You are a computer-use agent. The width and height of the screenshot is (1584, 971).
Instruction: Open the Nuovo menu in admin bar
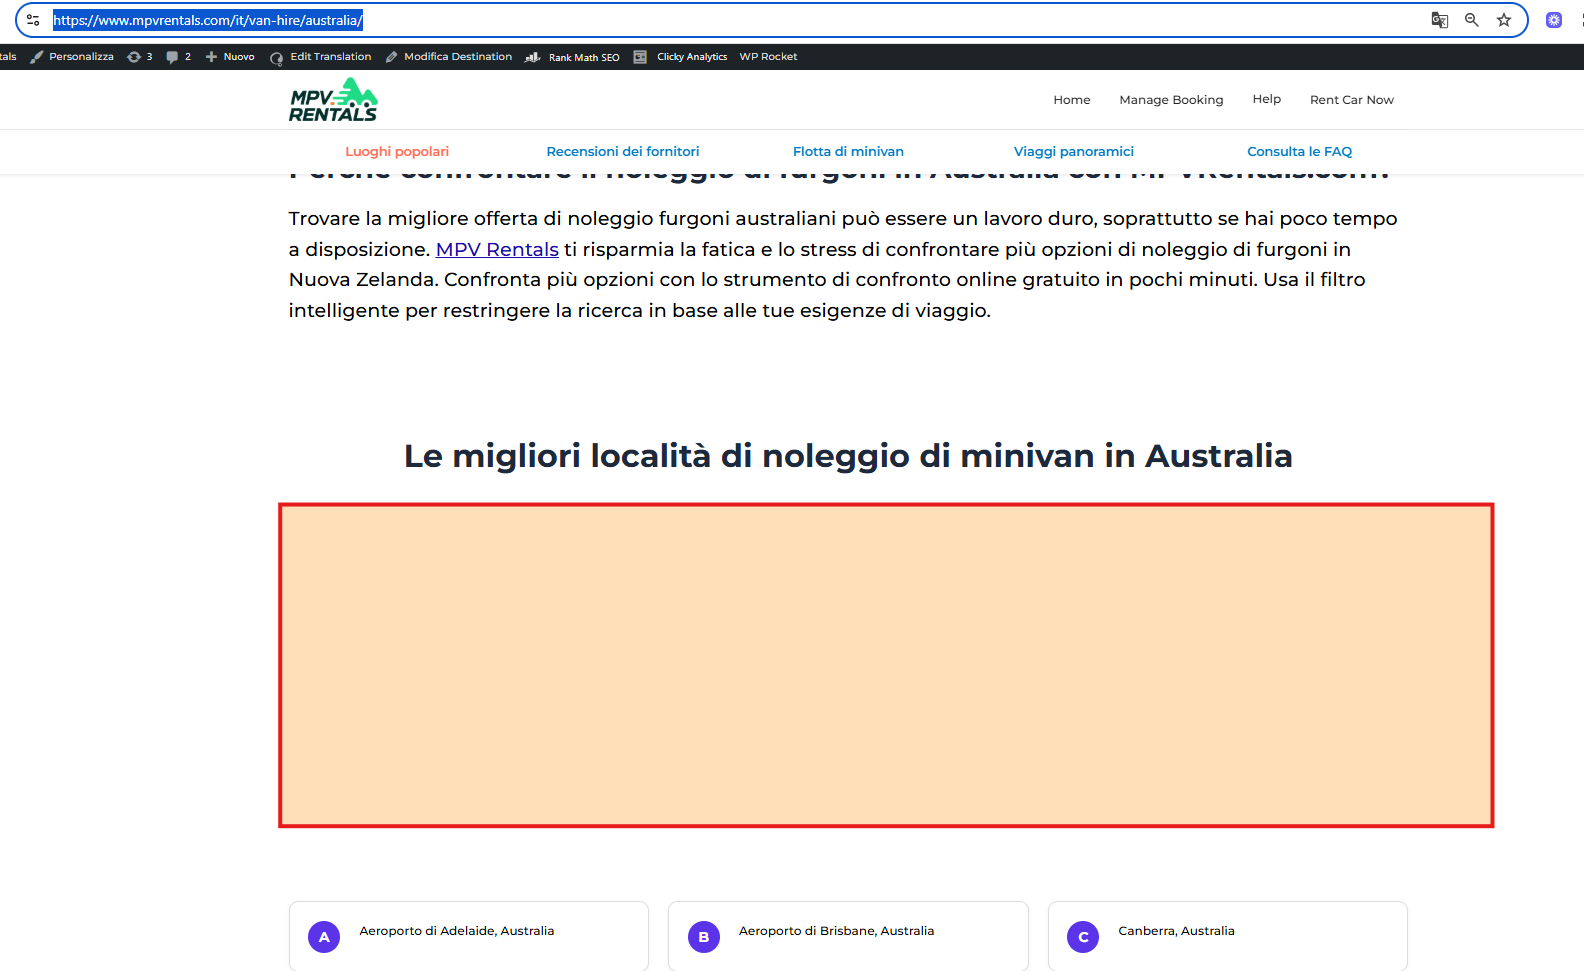230,57
